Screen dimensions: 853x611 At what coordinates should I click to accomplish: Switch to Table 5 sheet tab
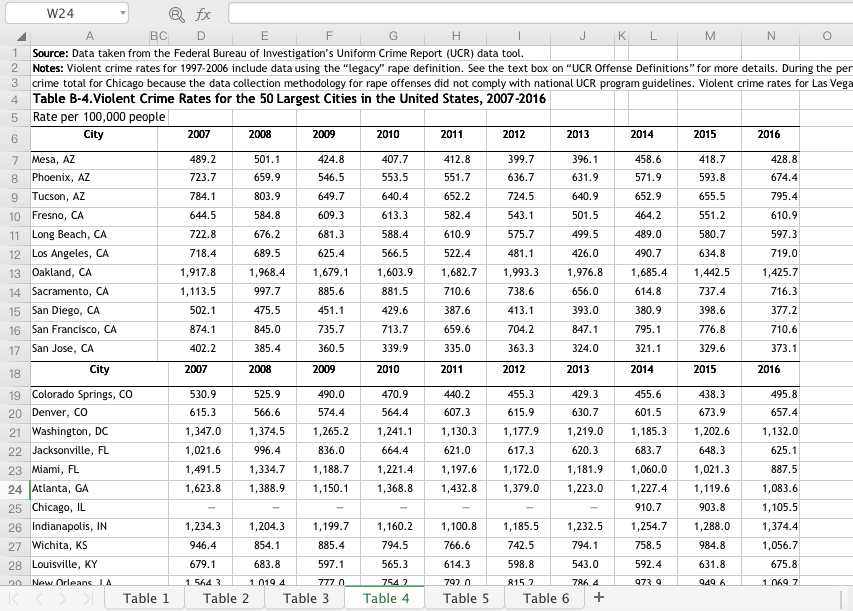(x=466, y=598)
